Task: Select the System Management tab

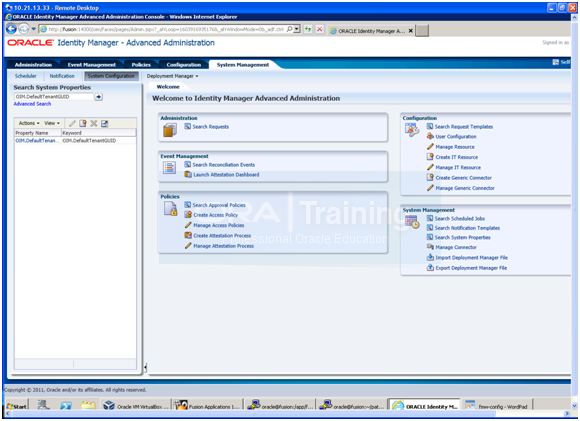Action: coord(243,65)
